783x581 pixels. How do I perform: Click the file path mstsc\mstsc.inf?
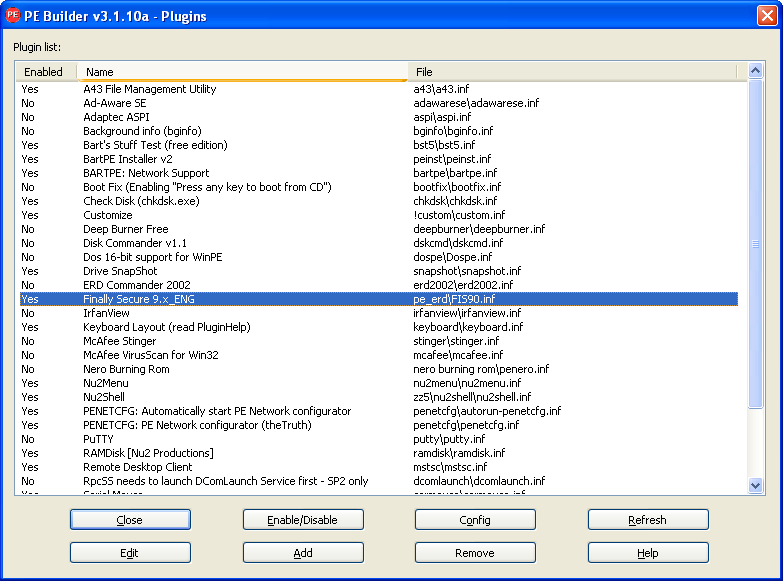[x=450, y=467]
